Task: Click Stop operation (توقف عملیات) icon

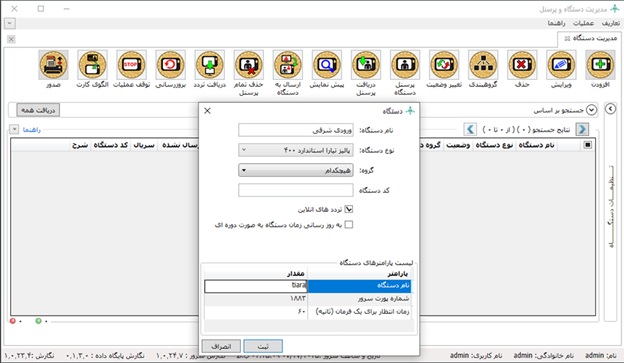Action: point(131,65)
